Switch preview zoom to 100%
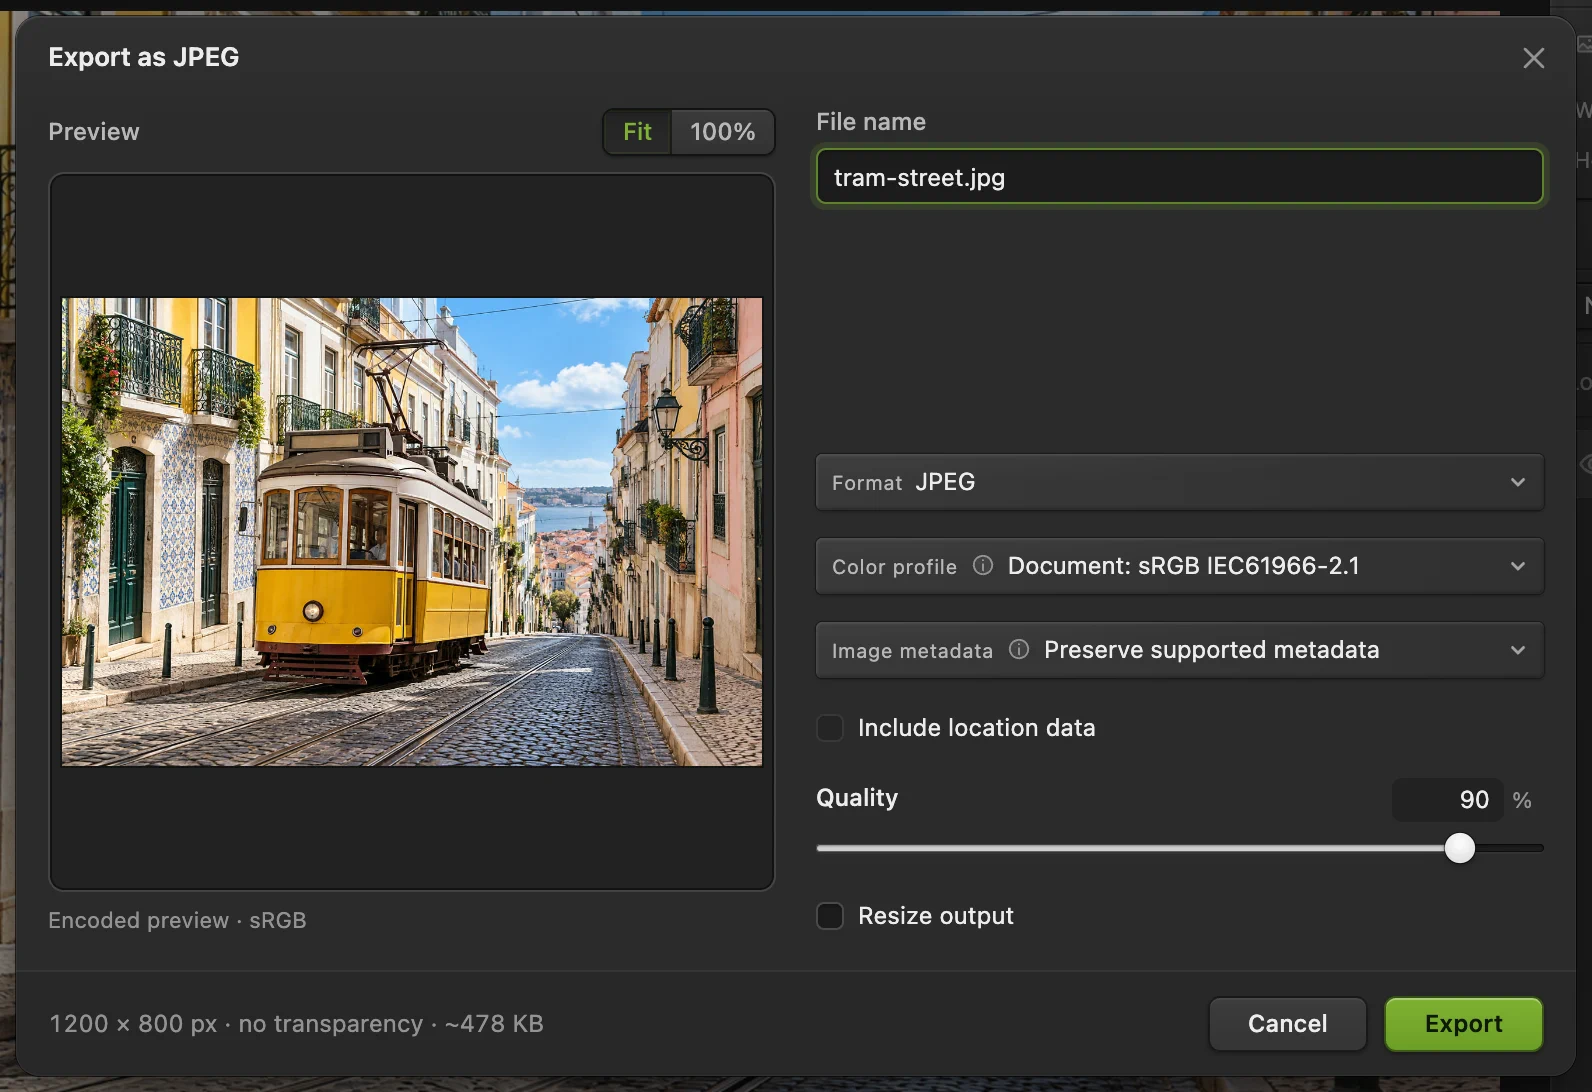Image resolution: width=1592 pixels, height=1092 pixels. click(722, 132)
